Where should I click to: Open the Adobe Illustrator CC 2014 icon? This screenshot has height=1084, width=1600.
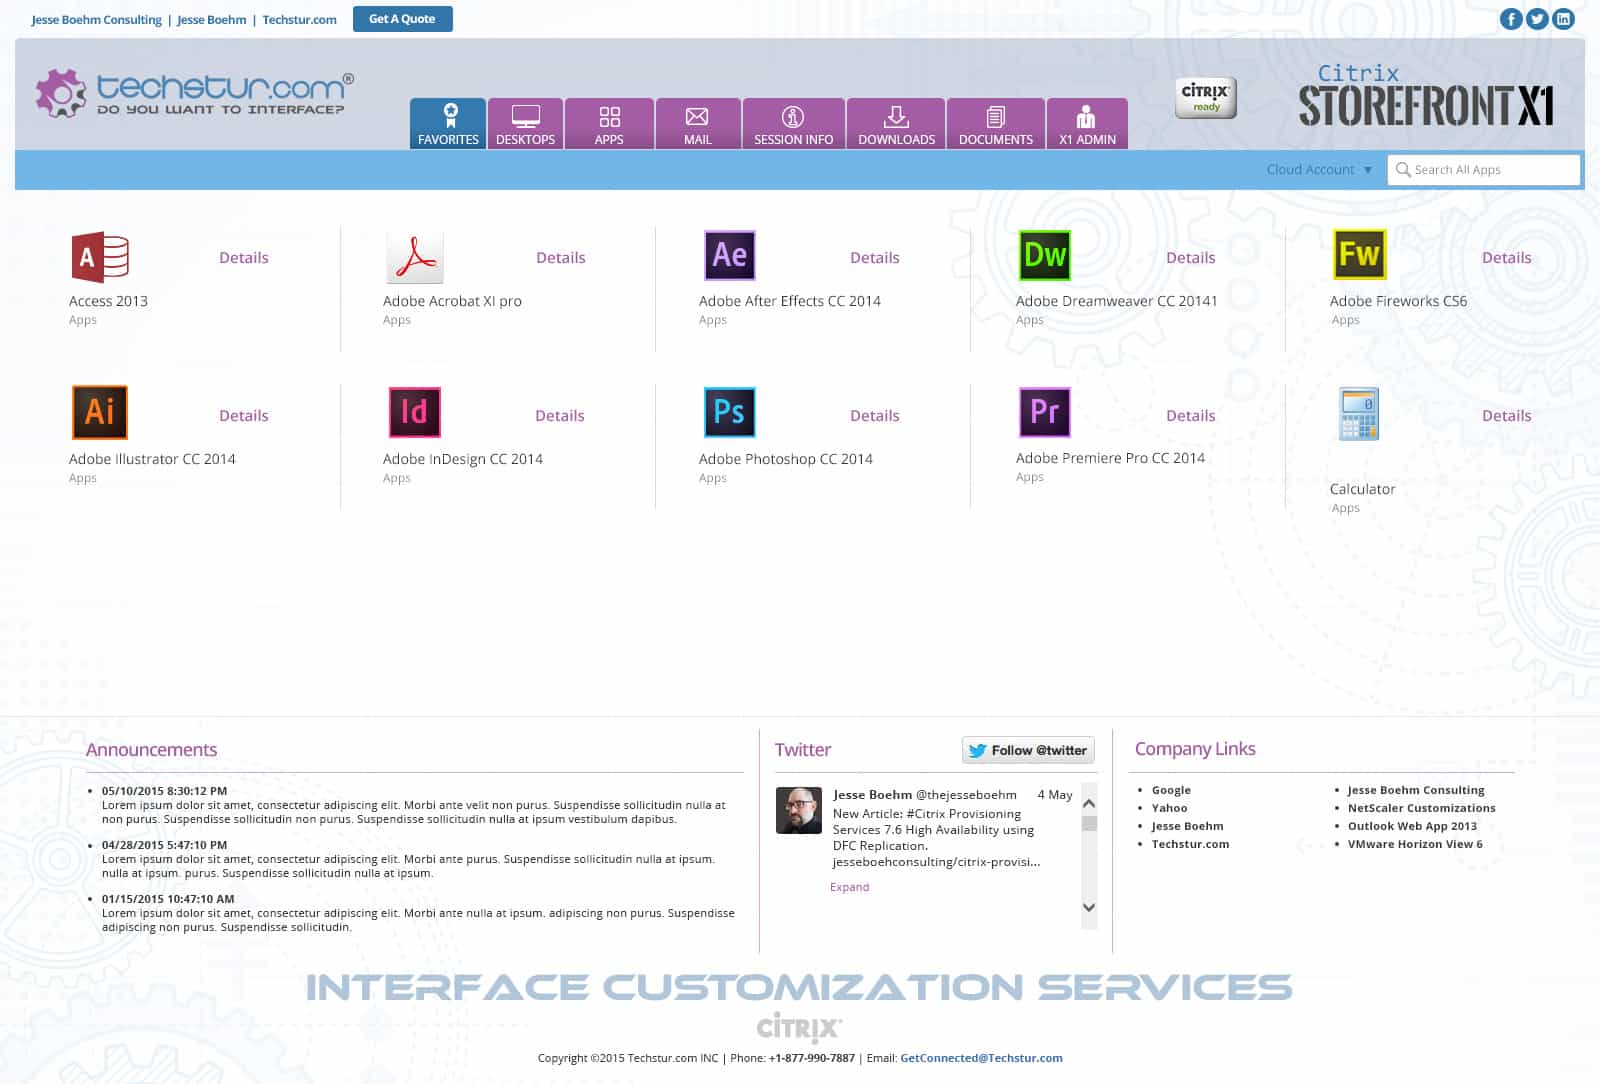(x=100, y=412)
